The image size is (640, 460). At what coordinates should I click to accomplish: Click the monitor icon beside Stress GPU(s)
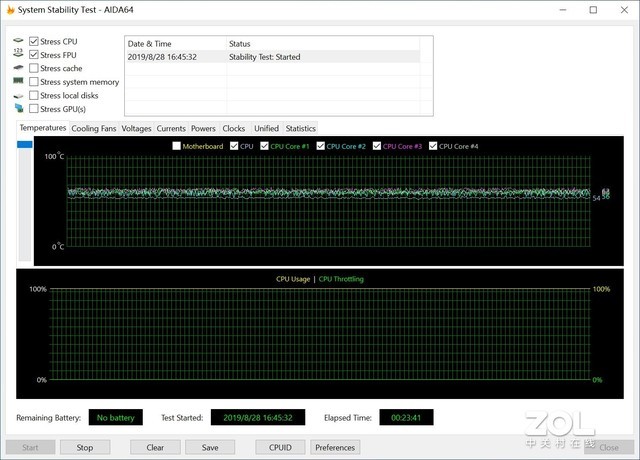19,108
